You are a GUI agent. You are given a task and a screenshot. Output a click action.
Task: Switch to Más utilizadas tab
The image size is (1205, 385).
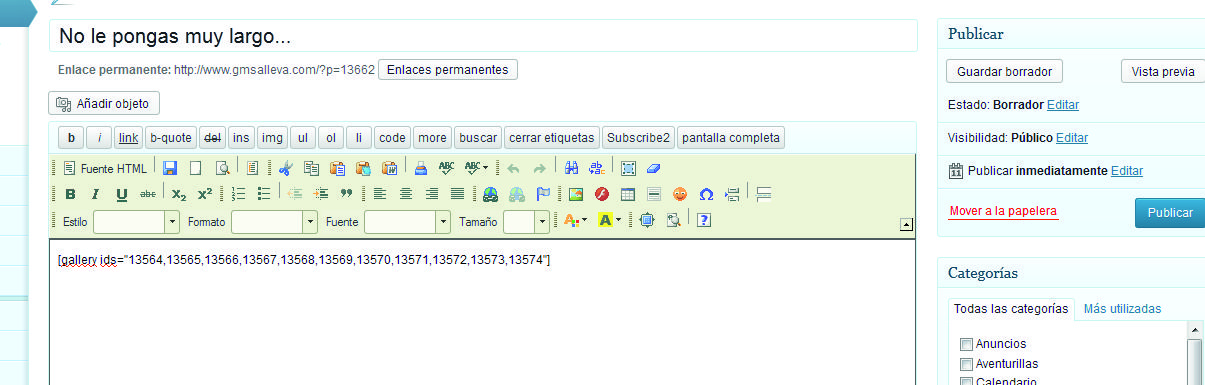coord(1122,309)
